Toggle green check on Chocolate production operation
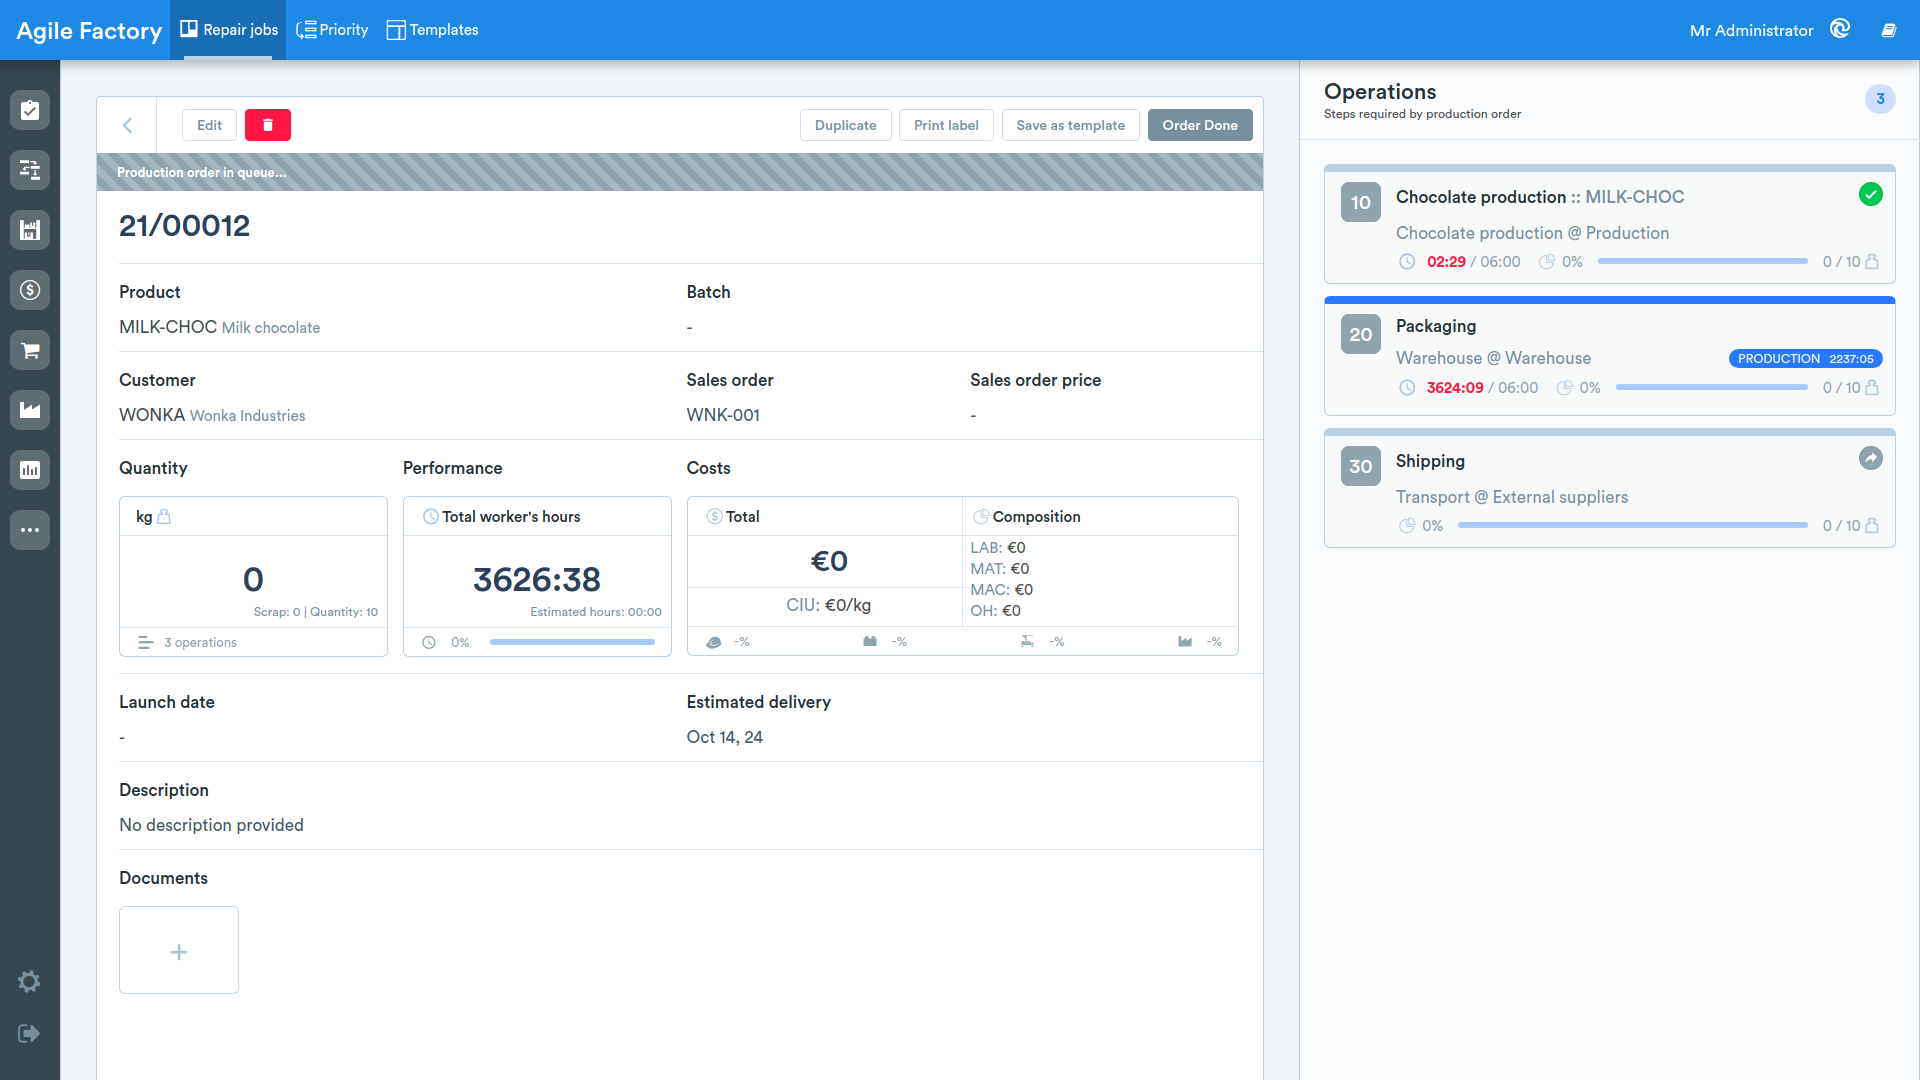Screen dimensions: 1920x1080 click(1871, 195)
